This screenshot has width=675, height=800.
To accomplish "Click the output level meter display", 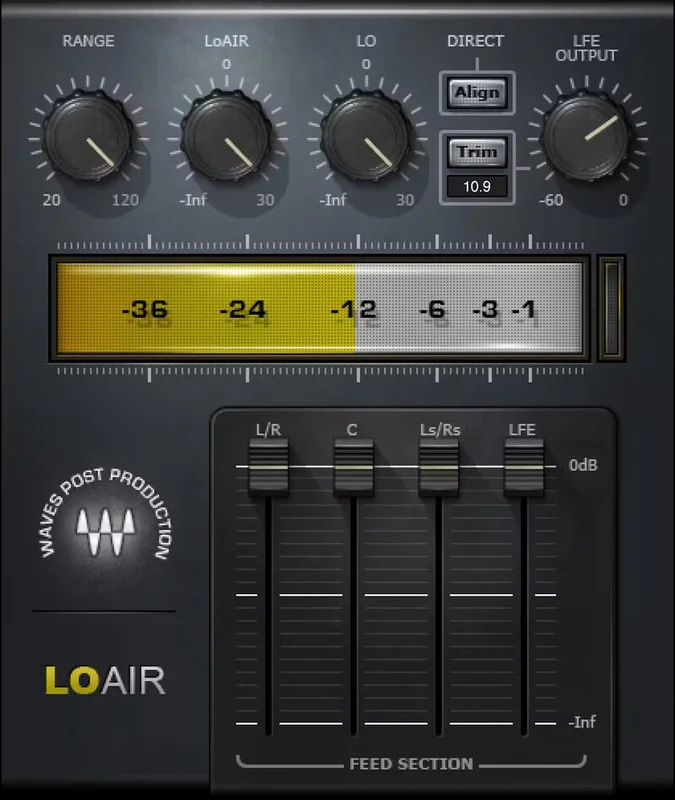I will pyautogui.click(x=320, y=308).
